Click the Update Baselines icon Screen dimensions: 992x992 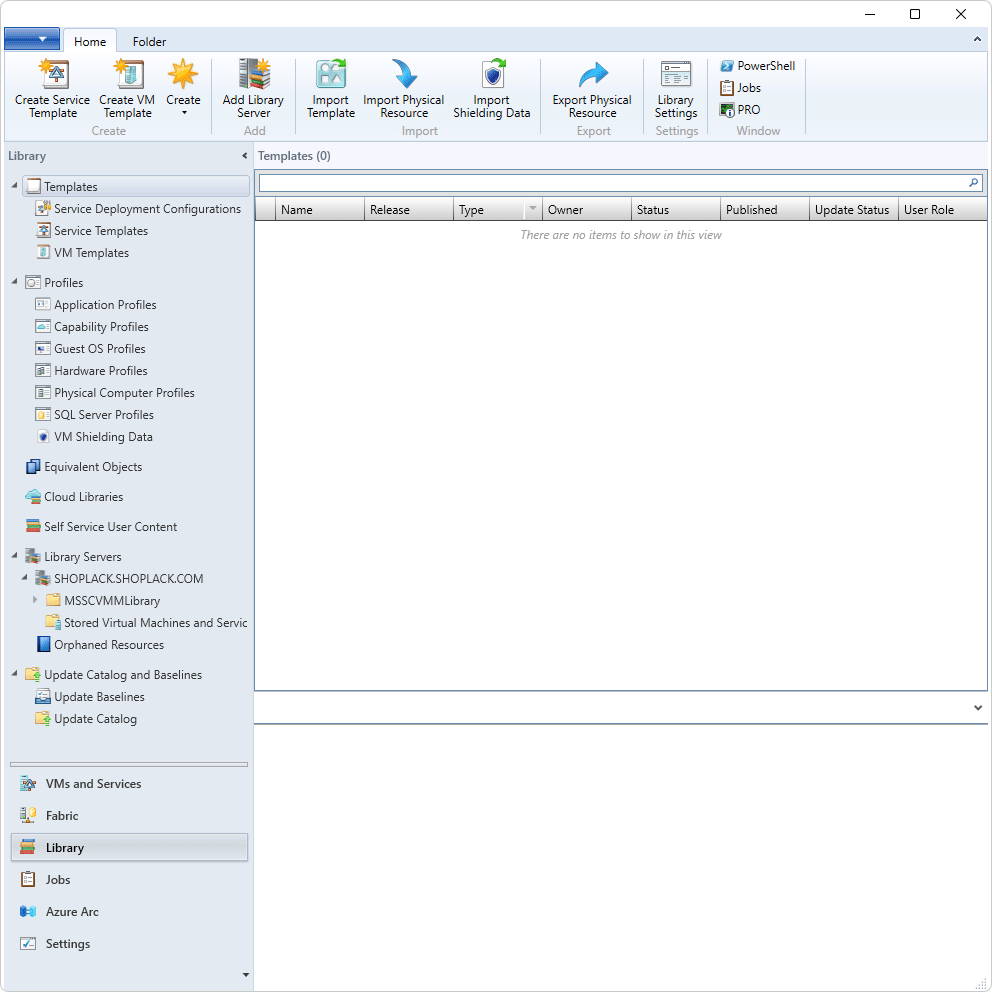[42, 697]
